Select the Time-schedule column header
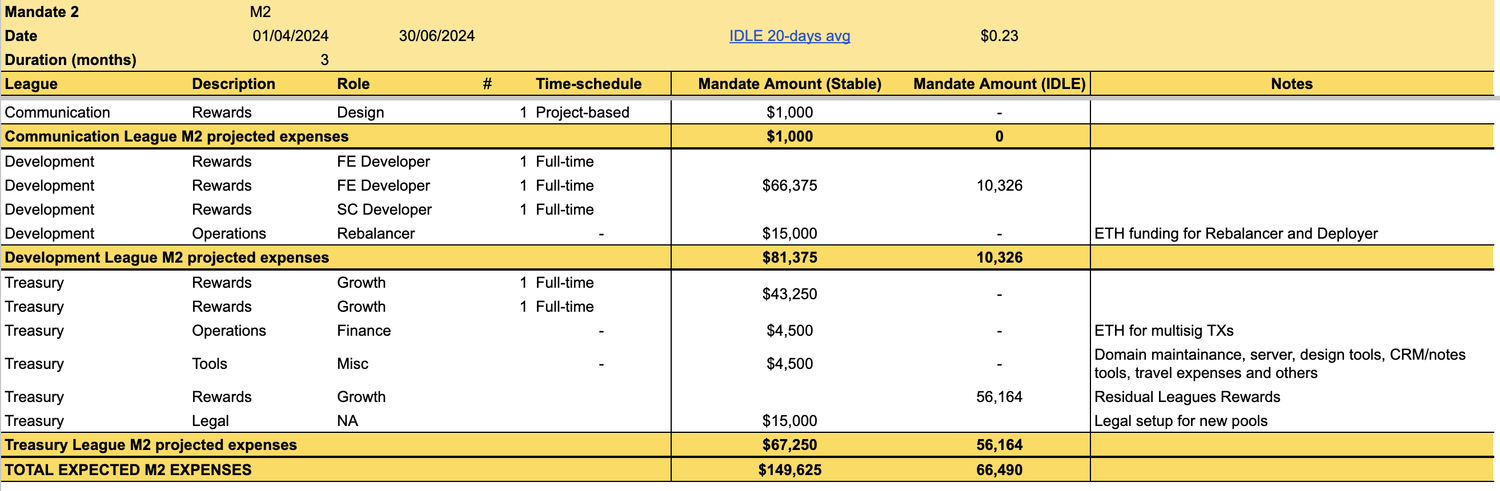1500x491 pixels. [588, 84]
